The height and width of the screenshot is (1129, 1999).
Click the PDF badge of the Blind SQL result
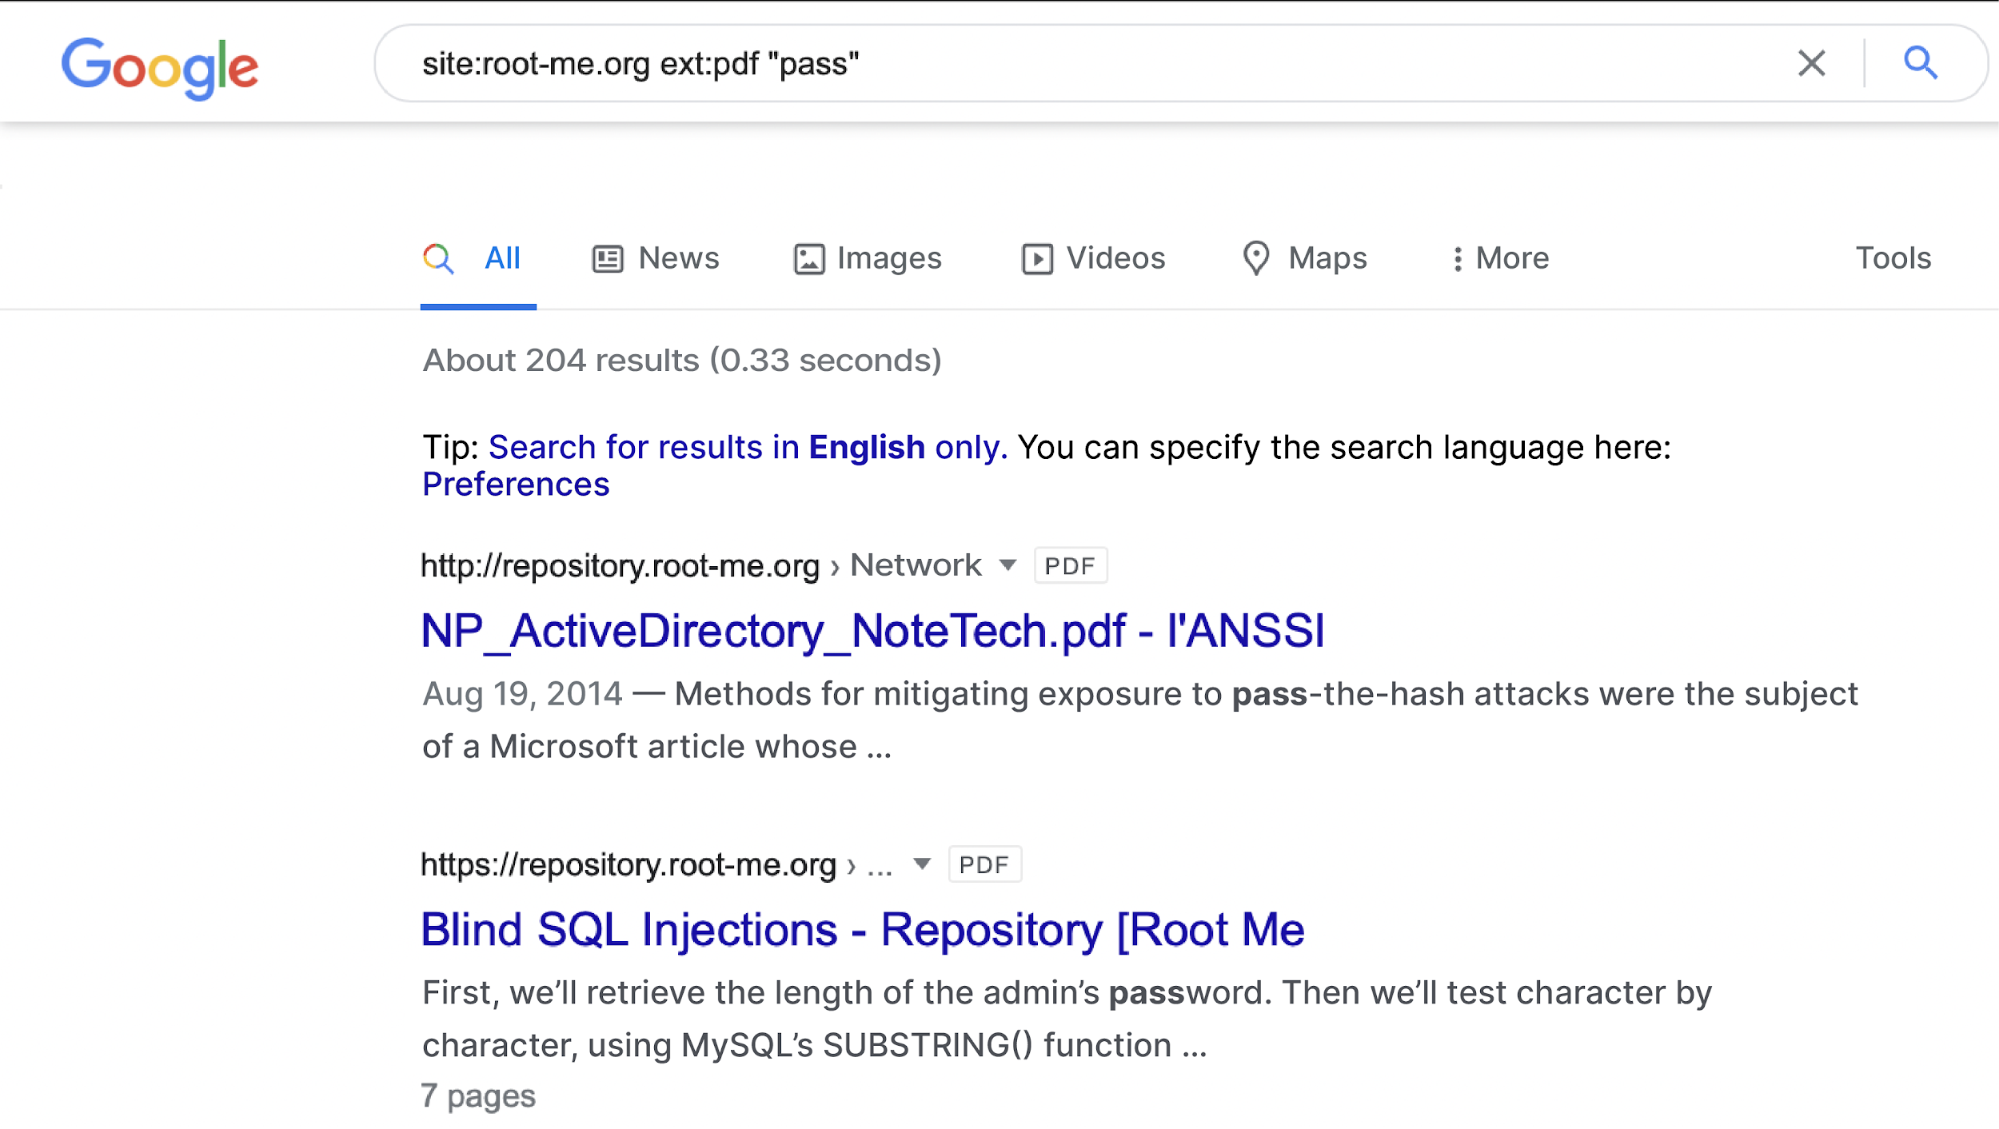[x=984, y=865]
